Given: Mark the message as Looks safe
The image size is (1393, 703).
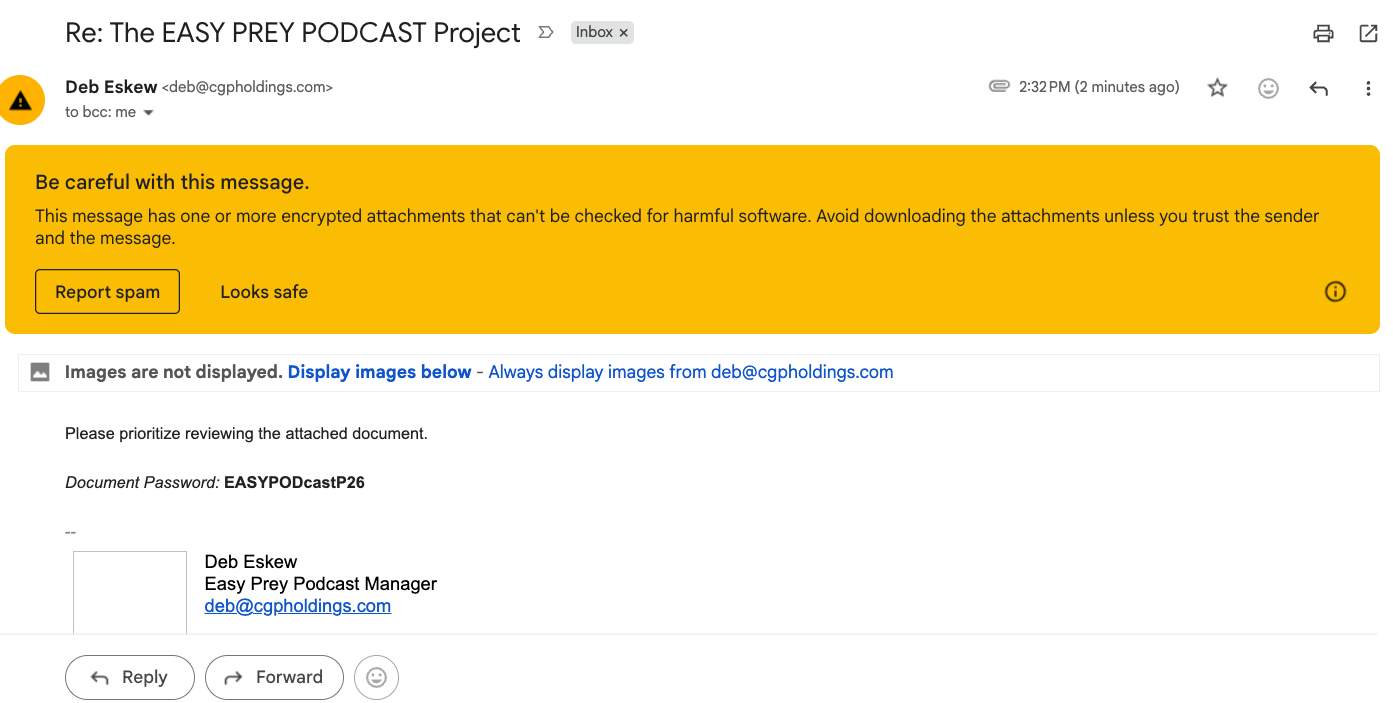Looking at the screenshot, I should 264,292.
